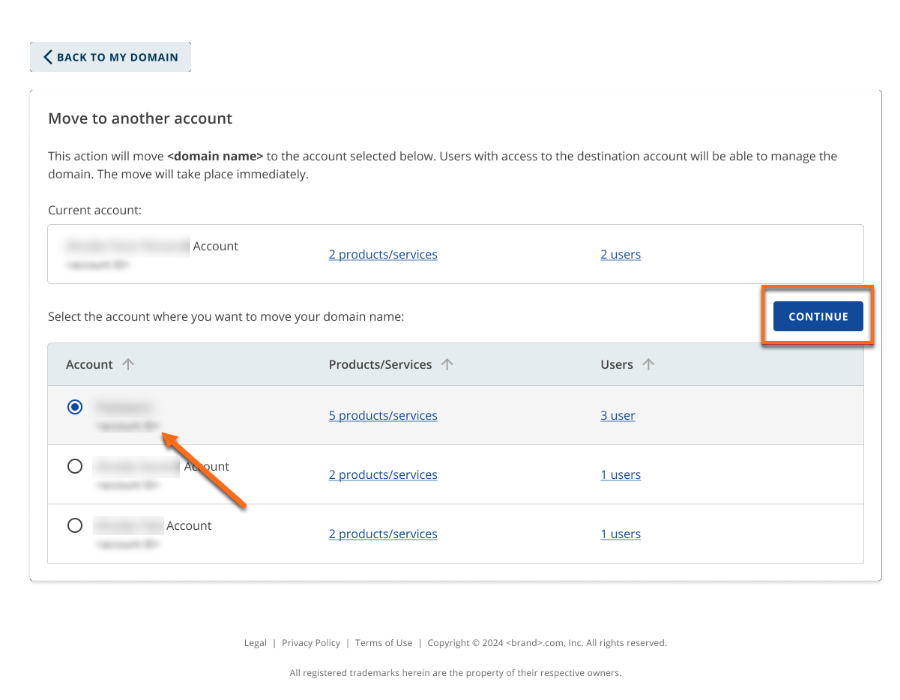The width and height of the screenshot is (900, 700).
Task: Pick the bottom account radio button
Action: tap(75, 525)
